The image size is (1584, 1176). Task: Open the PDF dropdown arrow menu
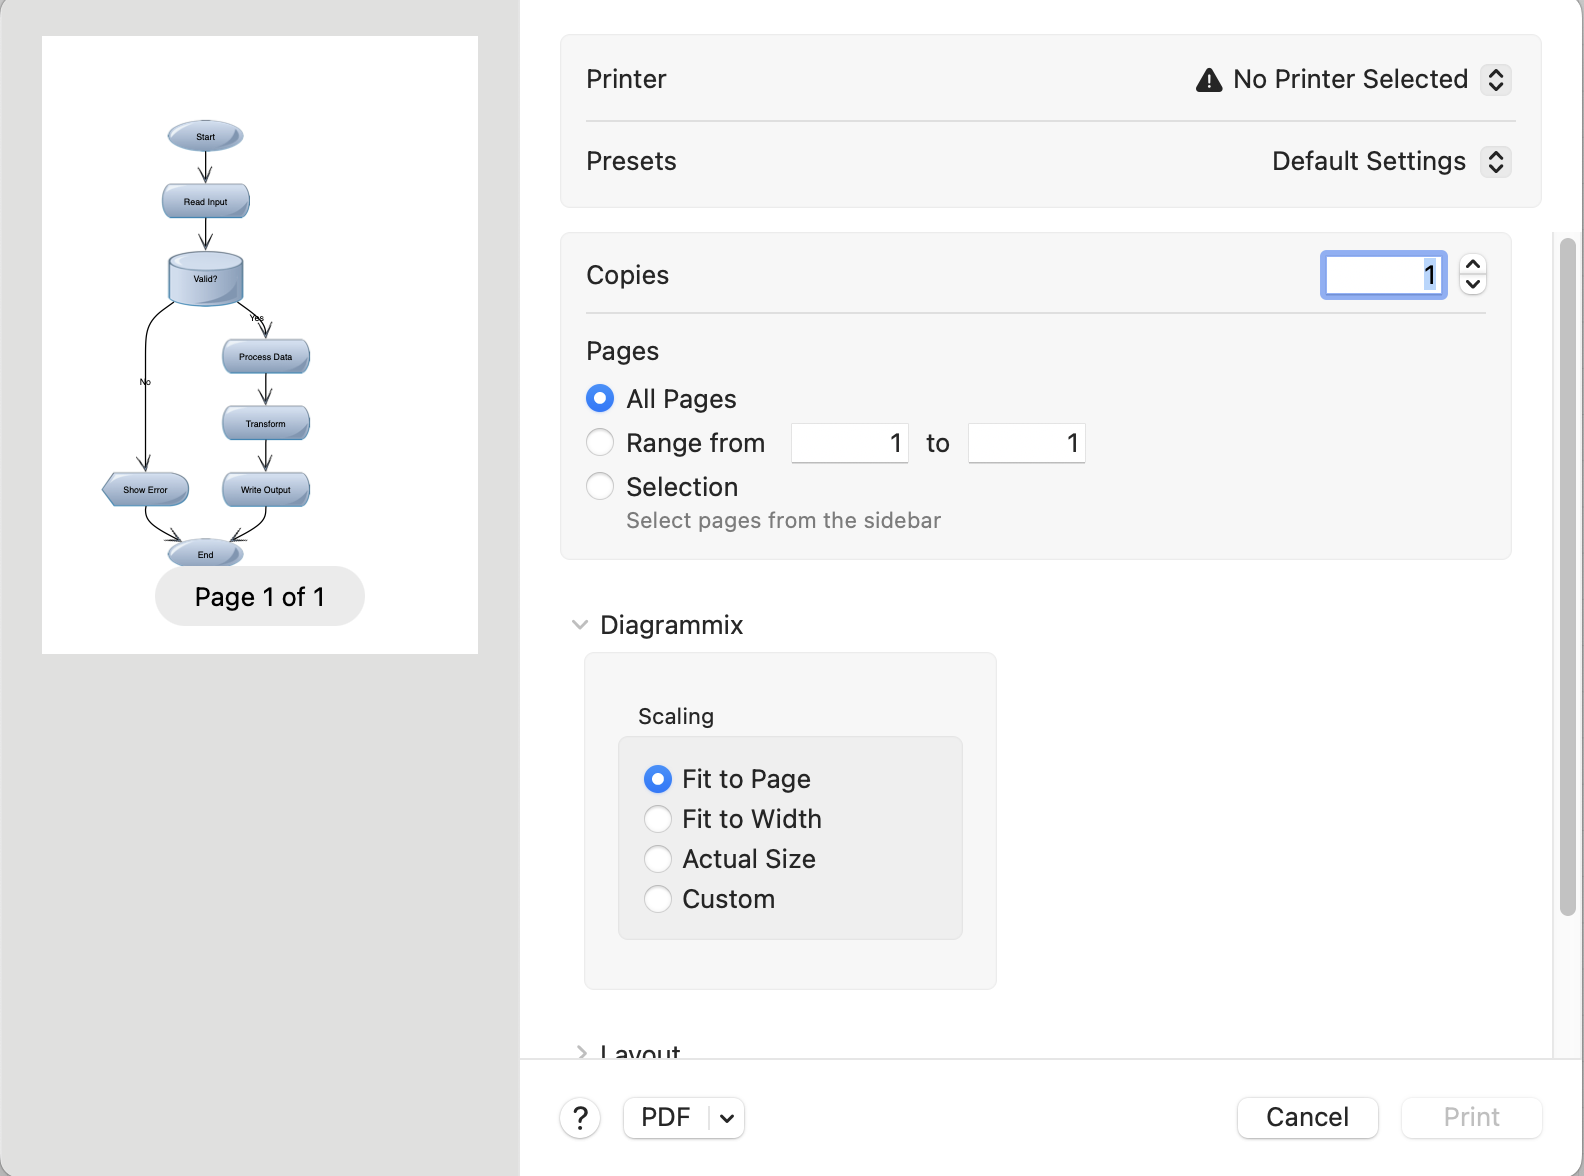click(727, 1118)
